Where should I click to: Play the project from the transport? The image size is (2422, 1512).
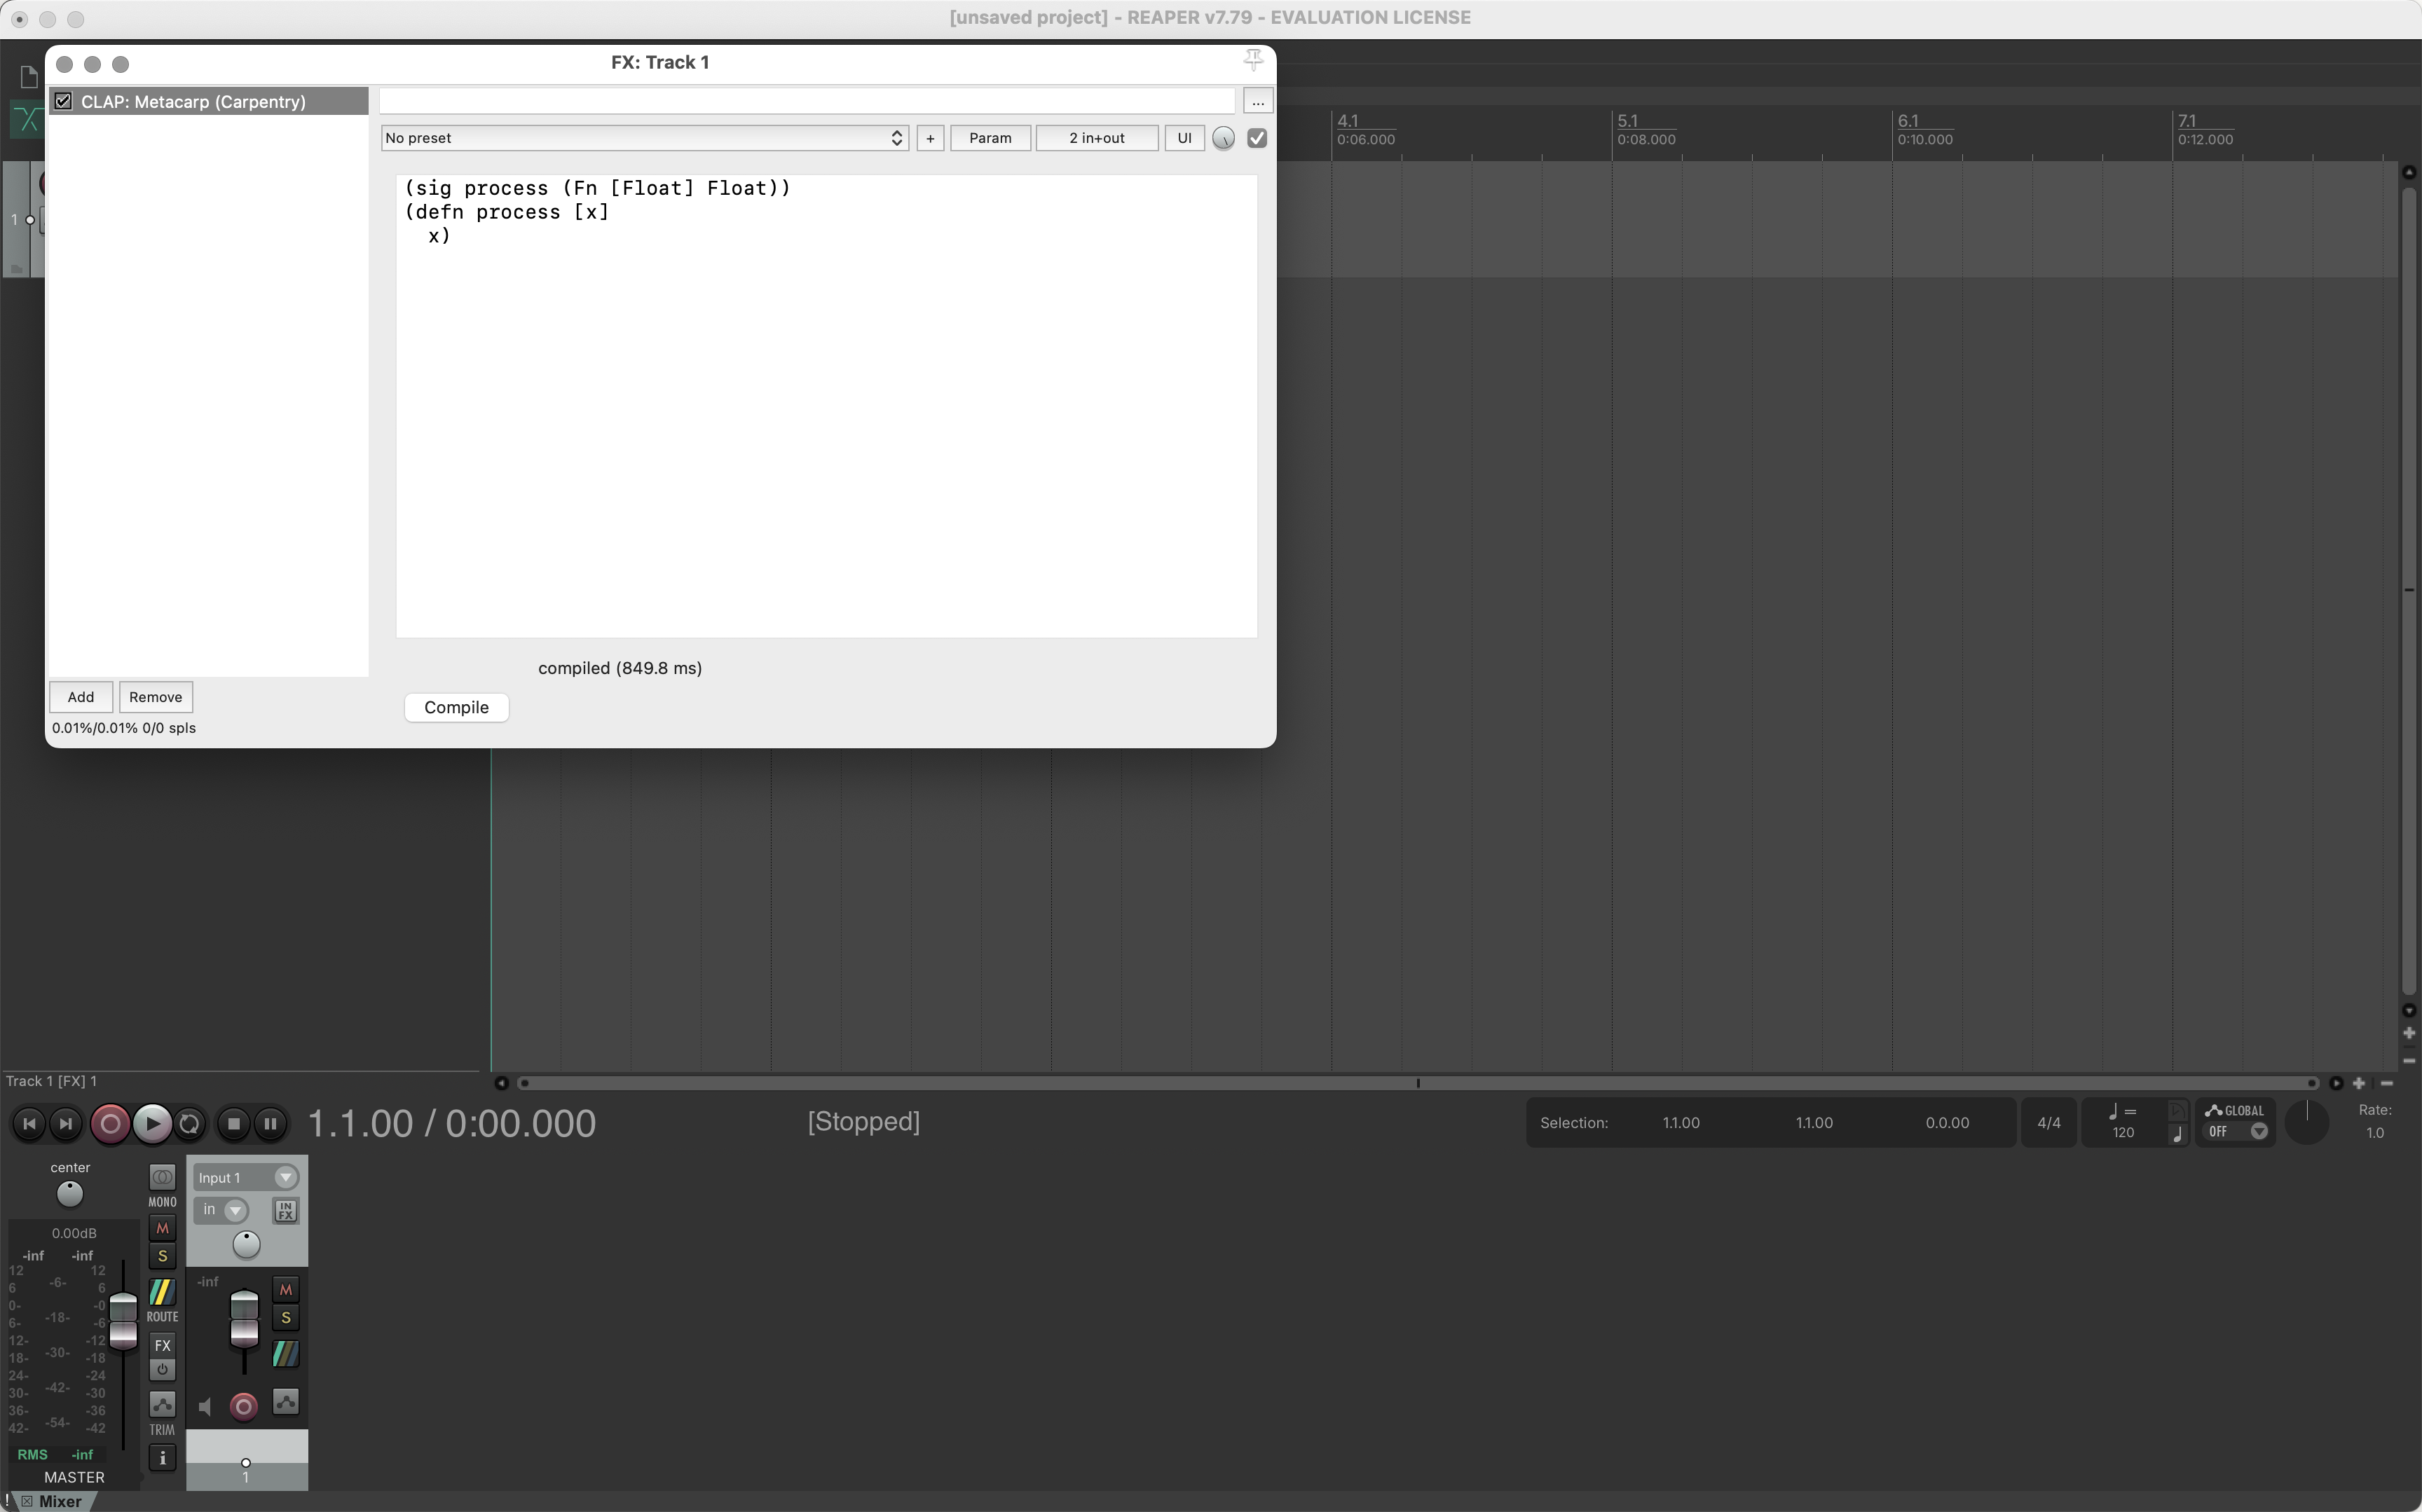[151, 1124]
